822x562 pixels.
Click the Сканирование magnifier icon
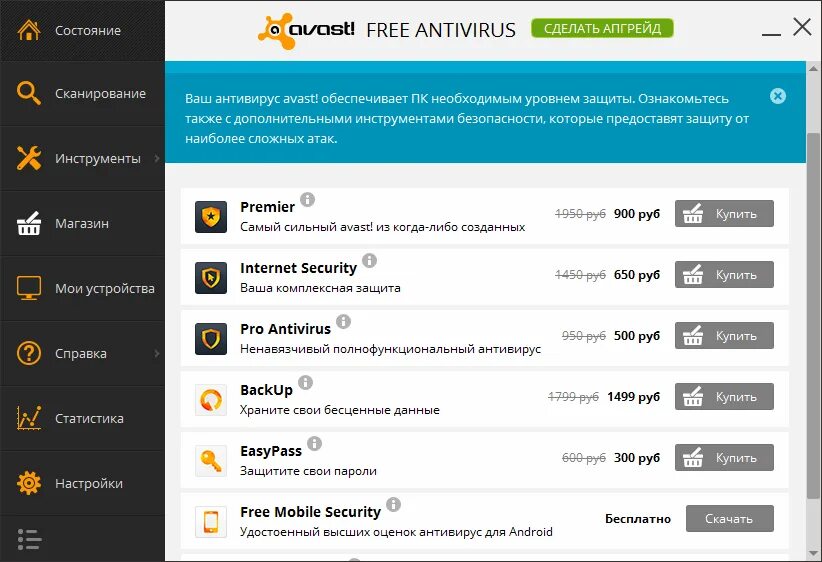click(x=28, y=93)
